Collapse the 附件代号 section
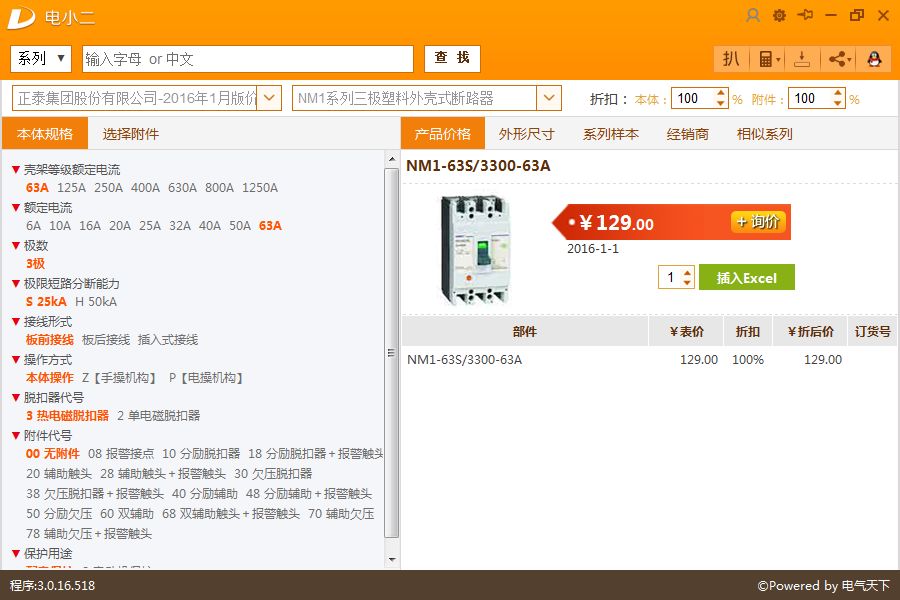Screen dimensions: 900x600 16,436
